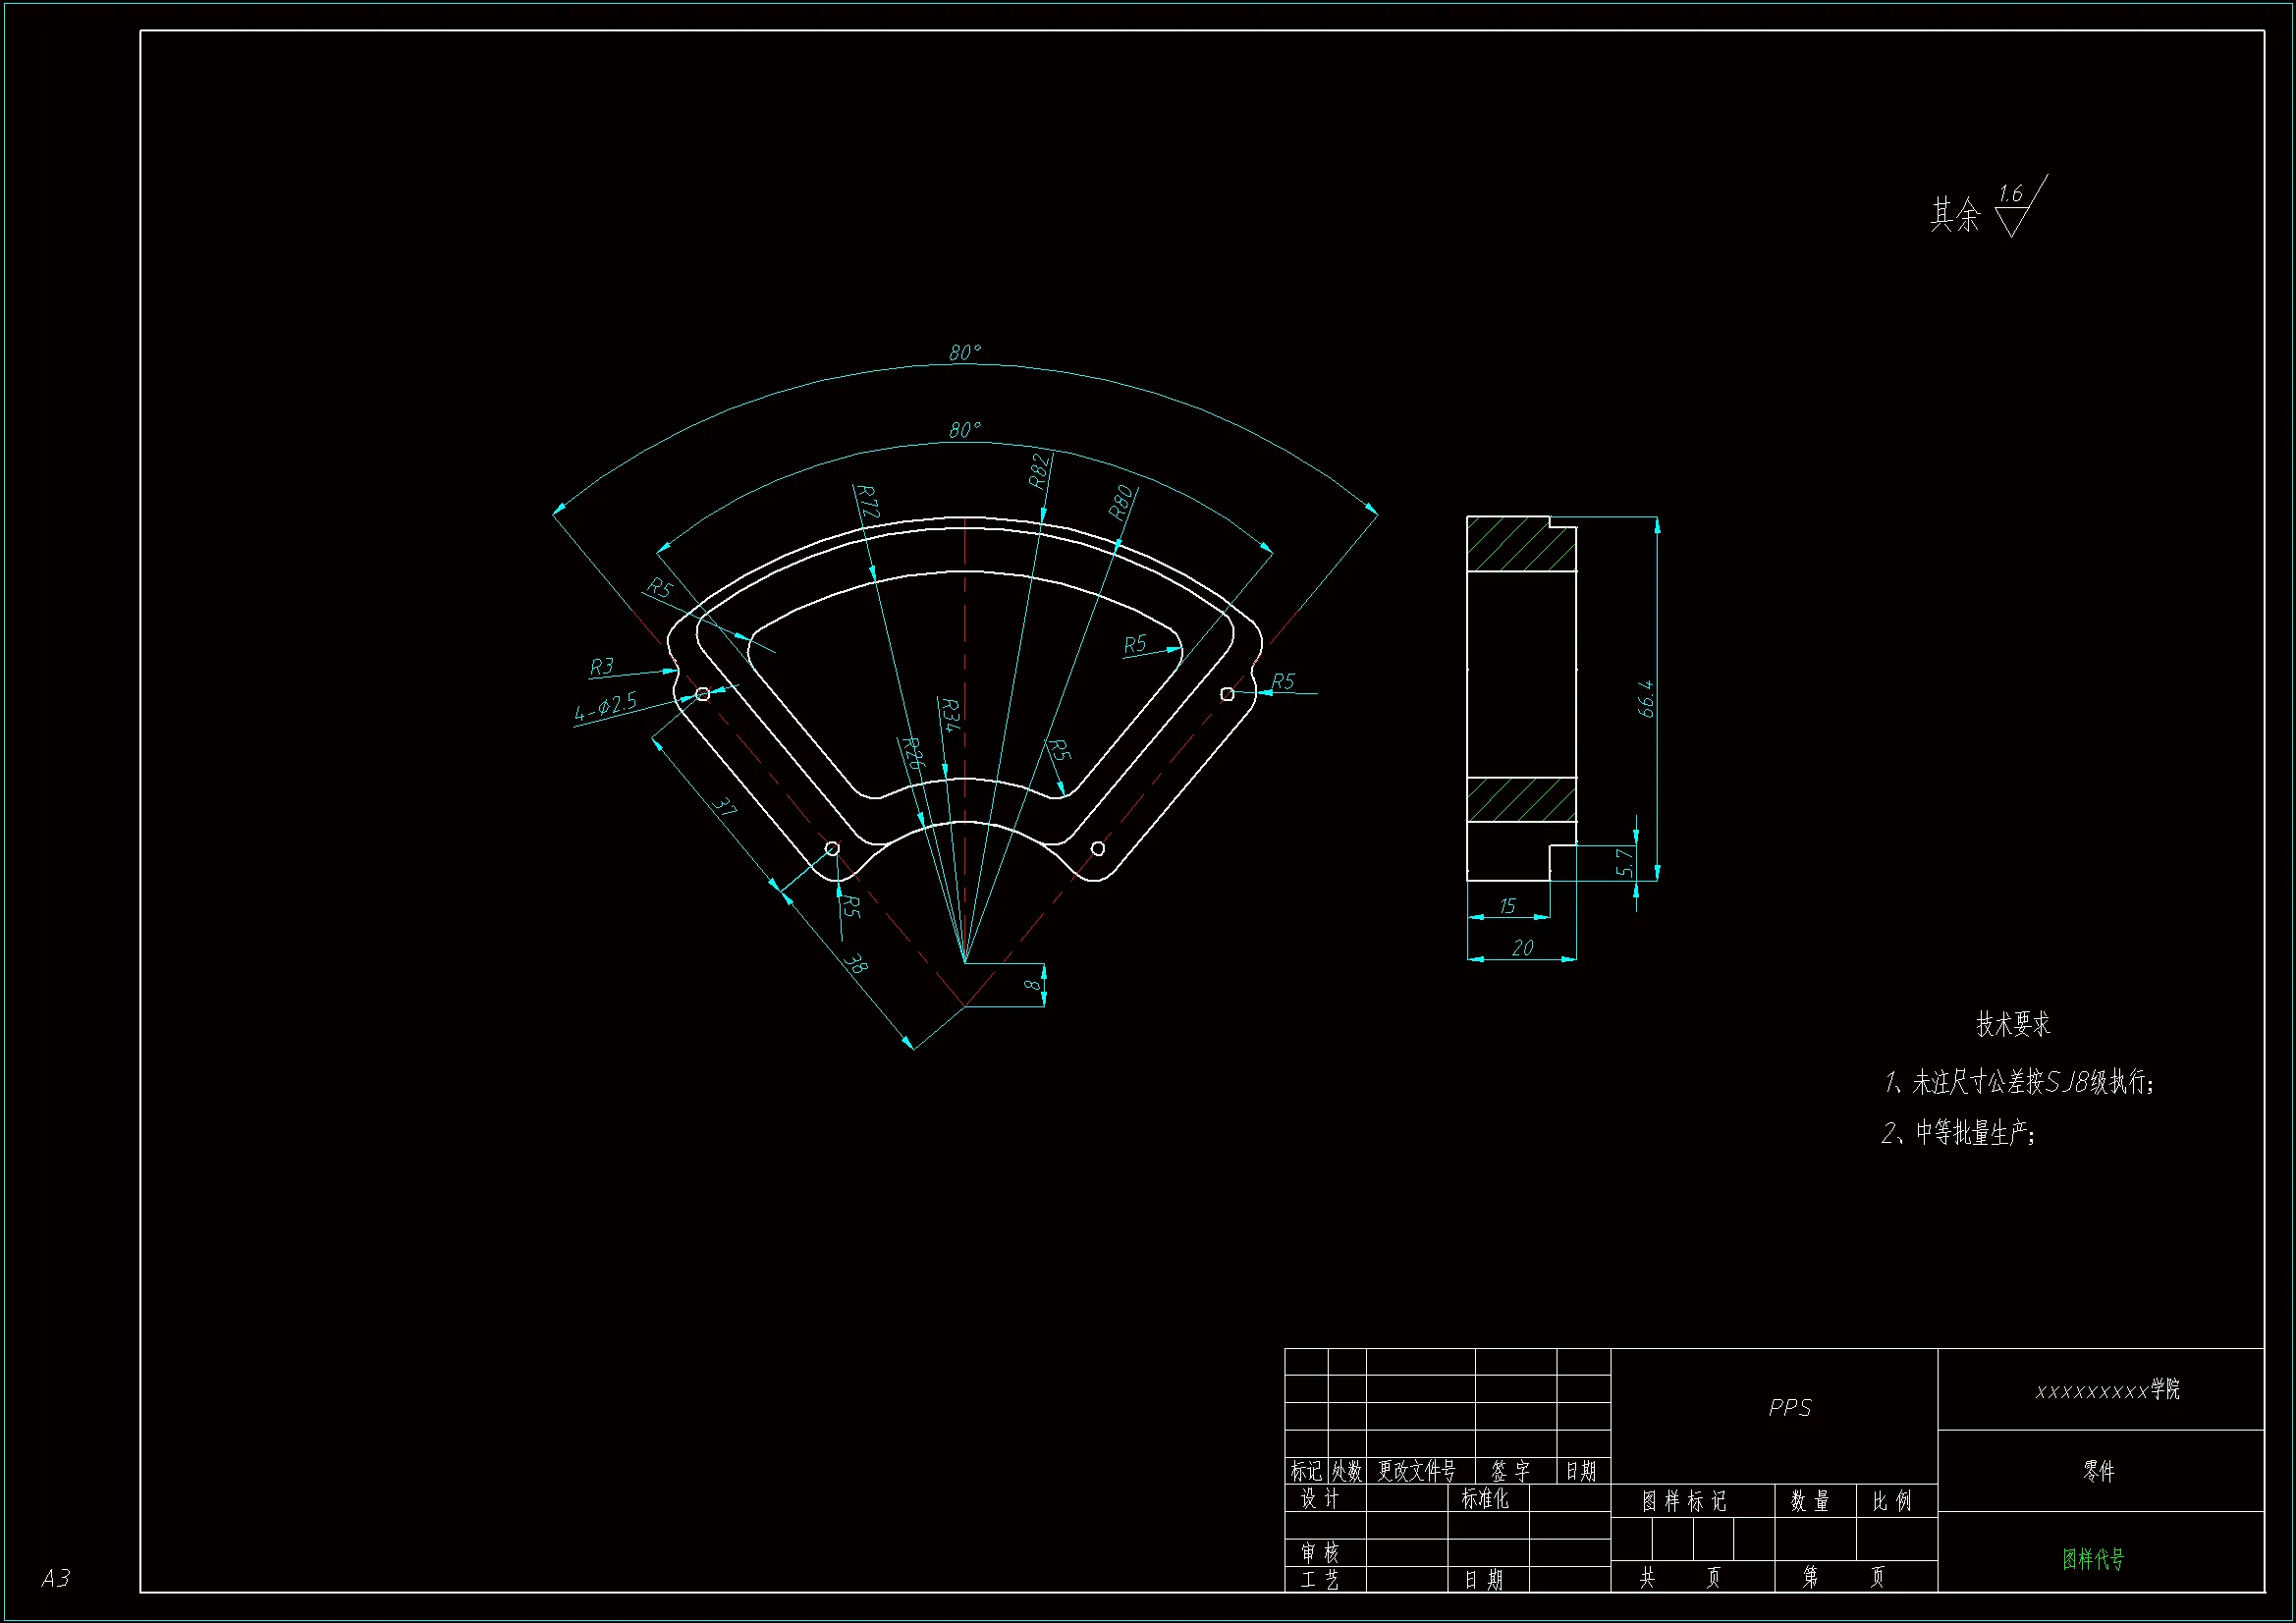Click the upper hatched section area
Image resolution: width=2296 pixels, height=1623 pixels.
pyautogui.click(x=1520, y=546)
